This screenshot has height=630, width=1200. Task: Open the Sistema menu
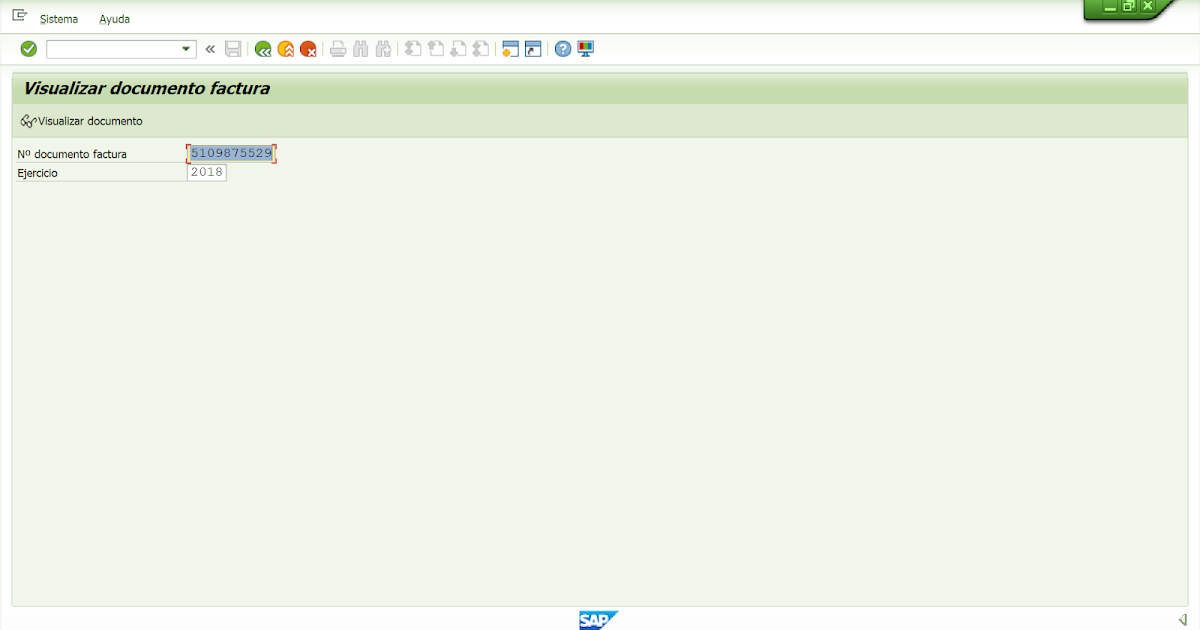[x=58, y=18]
